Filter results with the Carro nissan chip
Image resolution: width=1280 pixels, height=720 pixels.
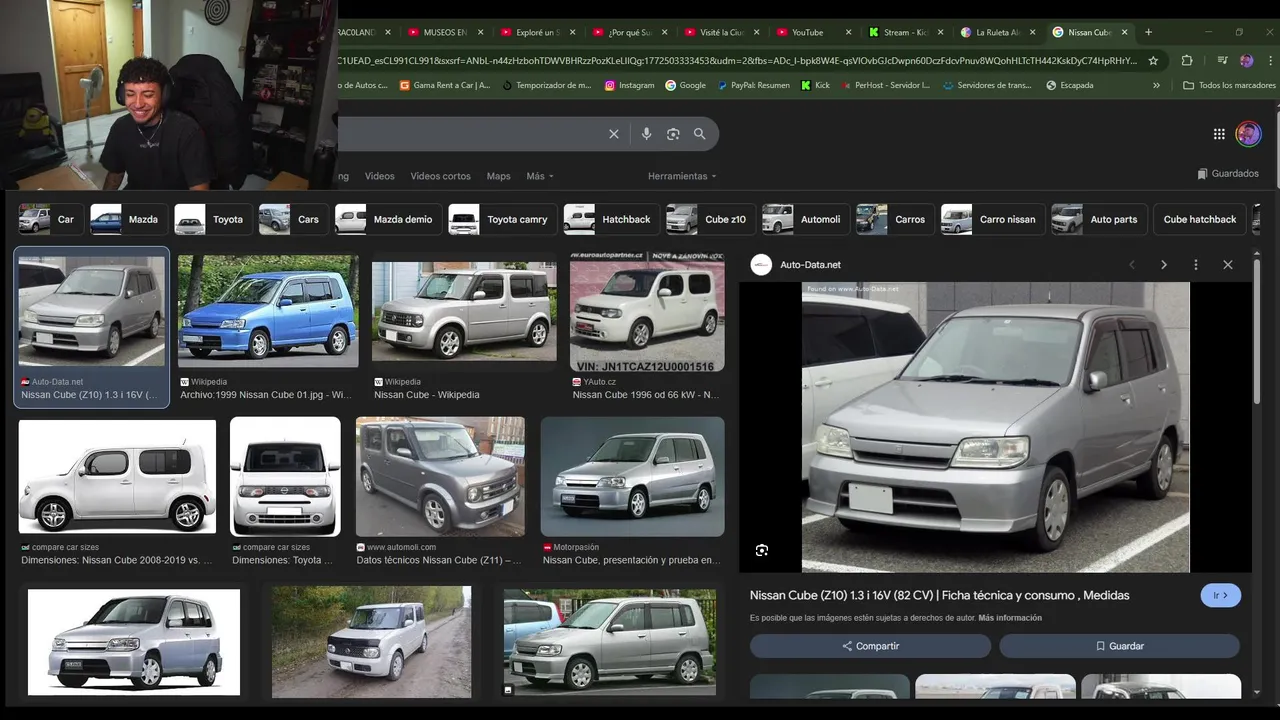(991, 219)
